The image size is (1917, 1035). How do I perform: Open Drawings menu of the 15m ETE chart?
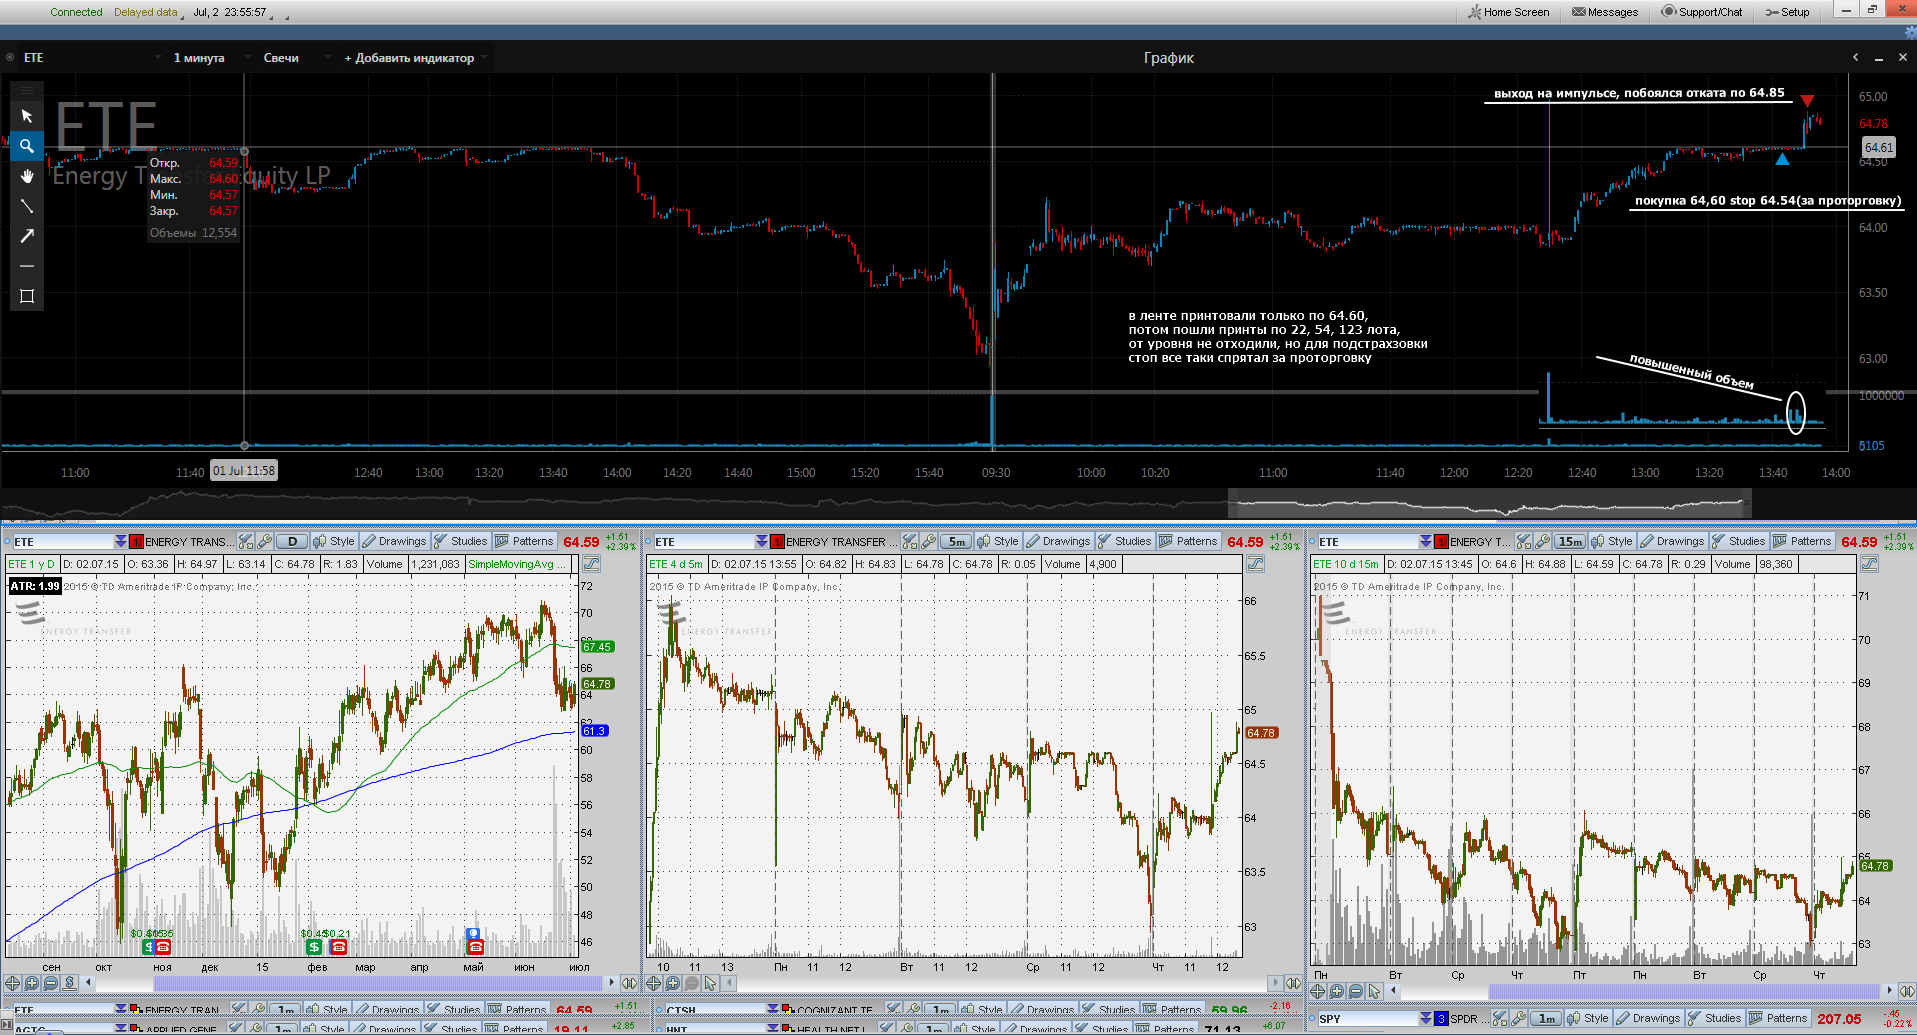tap(1672, 541)
